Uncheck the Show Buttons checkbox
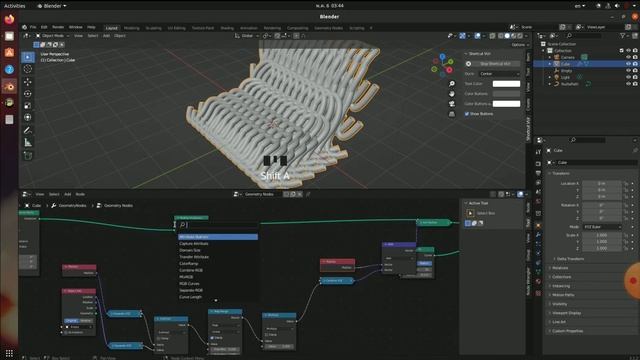 pos(467,114)
